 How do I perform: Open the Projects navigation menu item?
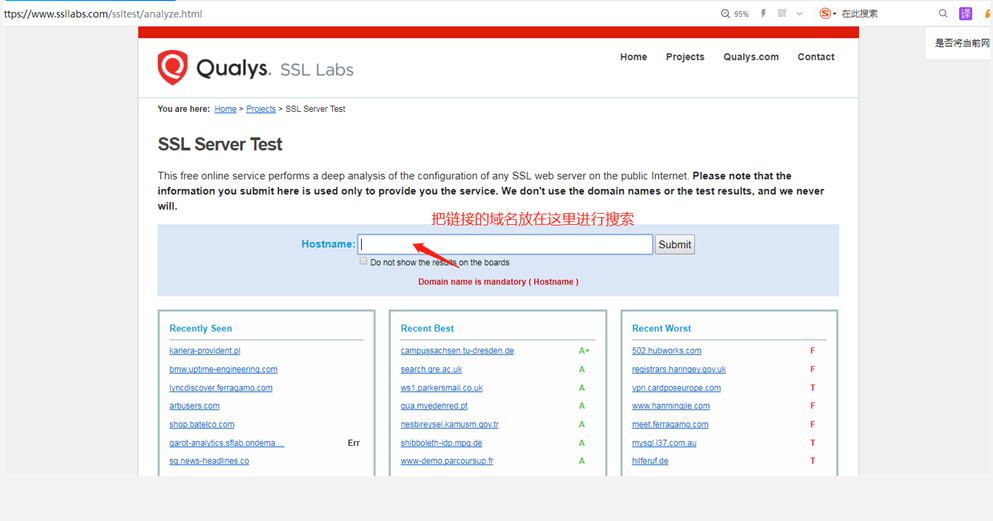685,57
